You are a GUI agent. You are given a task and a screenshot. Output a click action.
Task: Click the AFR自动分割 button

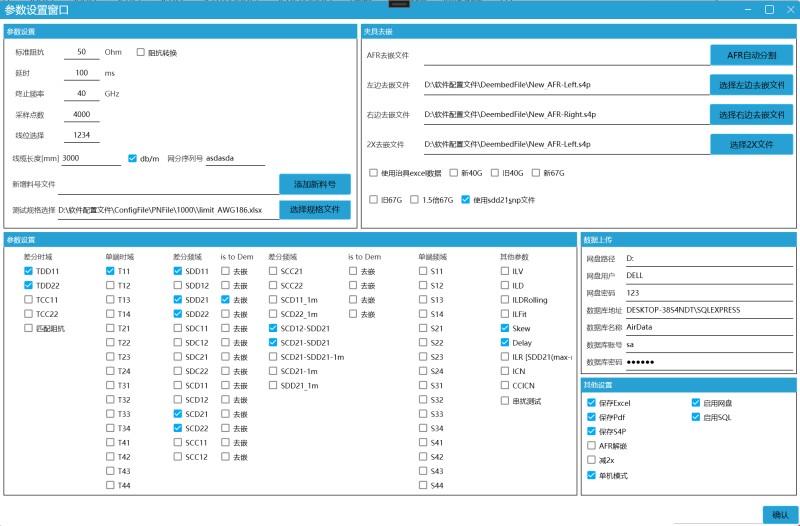751,55
